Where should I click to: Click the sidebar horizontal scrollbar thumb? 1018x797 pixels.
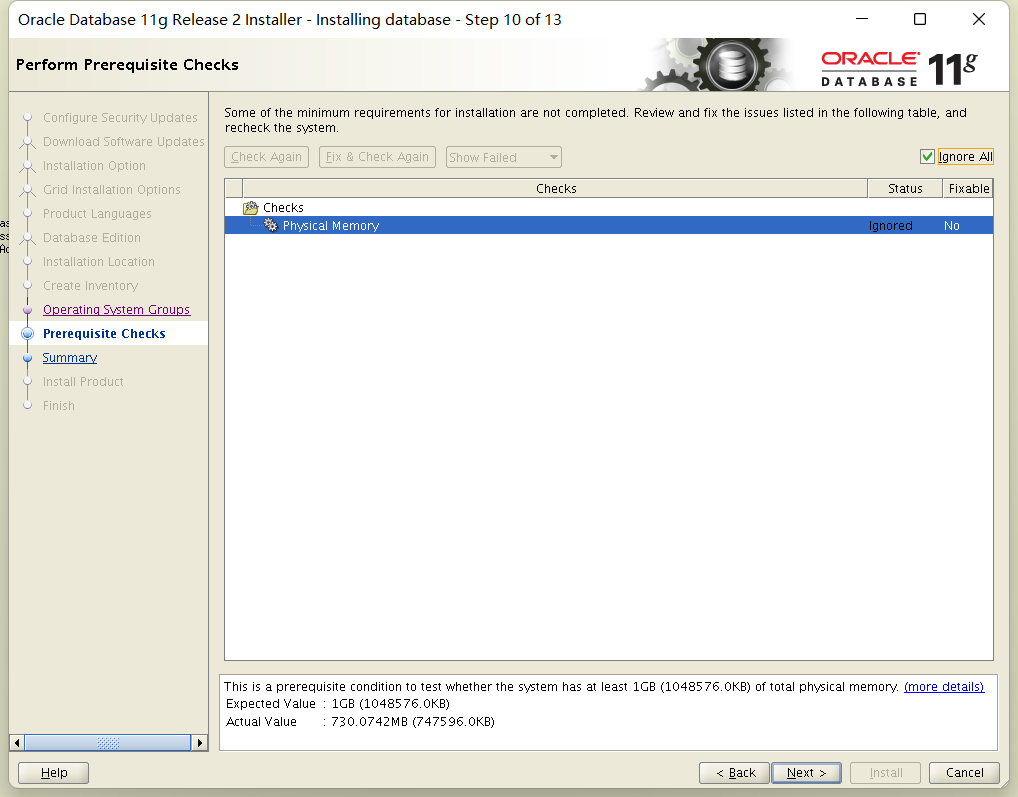(x=108, y=742)
